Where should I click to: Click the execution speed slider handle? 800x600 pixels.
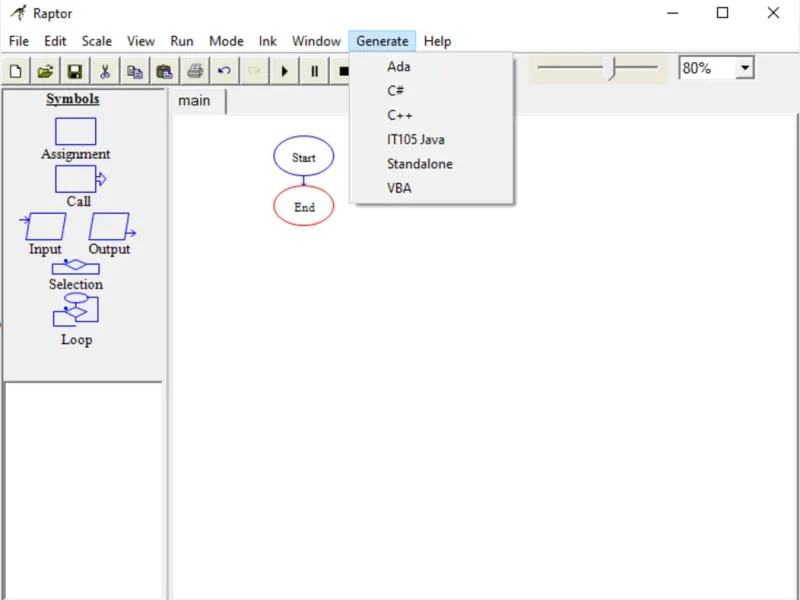pyautogui.click(x=611, y=68)
